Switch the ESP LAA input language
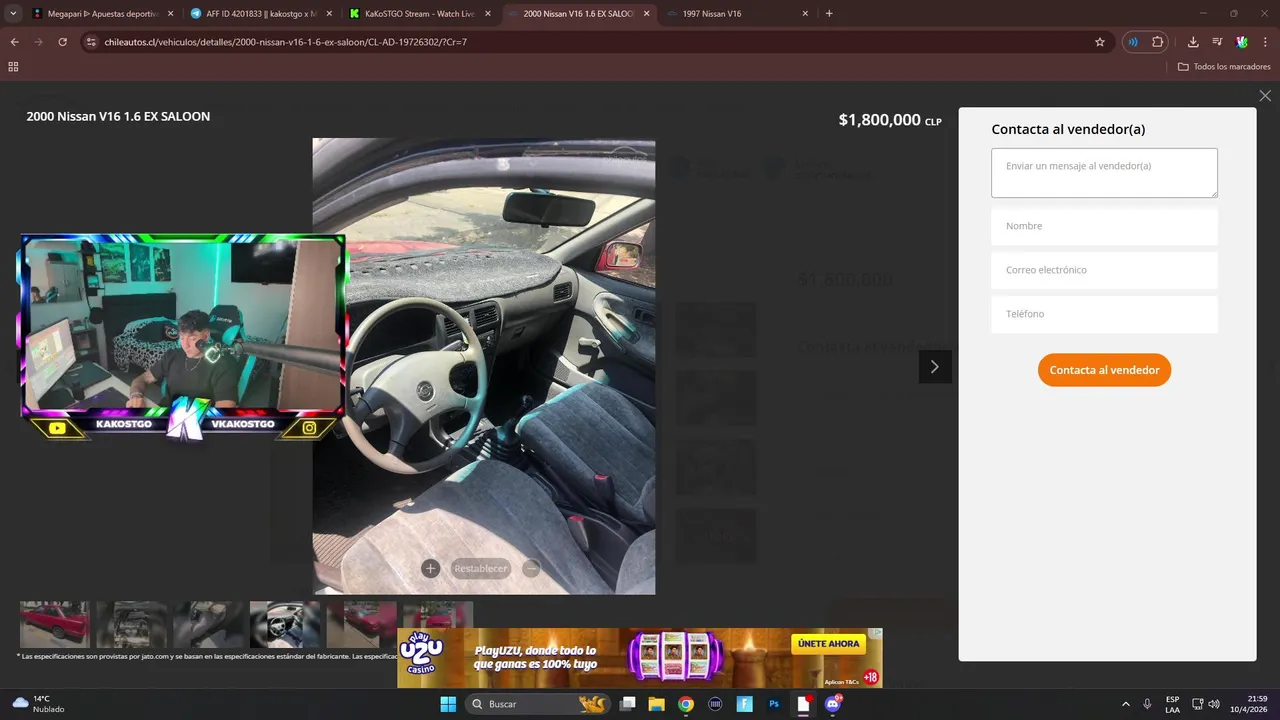 tap(1172, 704)
